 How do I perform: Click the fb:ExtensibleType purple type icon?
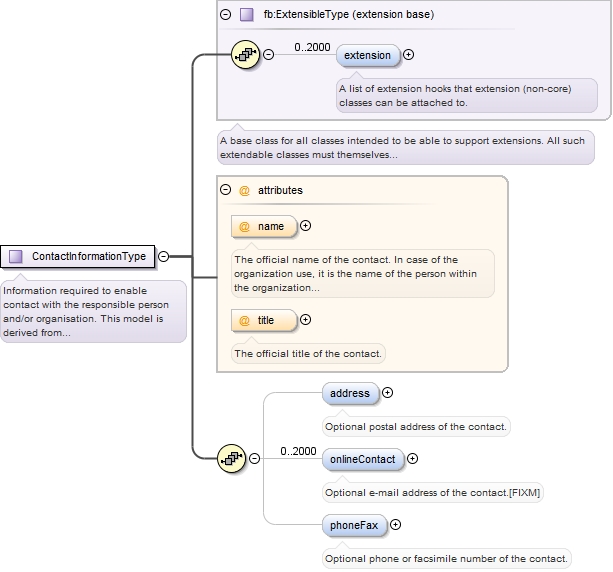246,15
